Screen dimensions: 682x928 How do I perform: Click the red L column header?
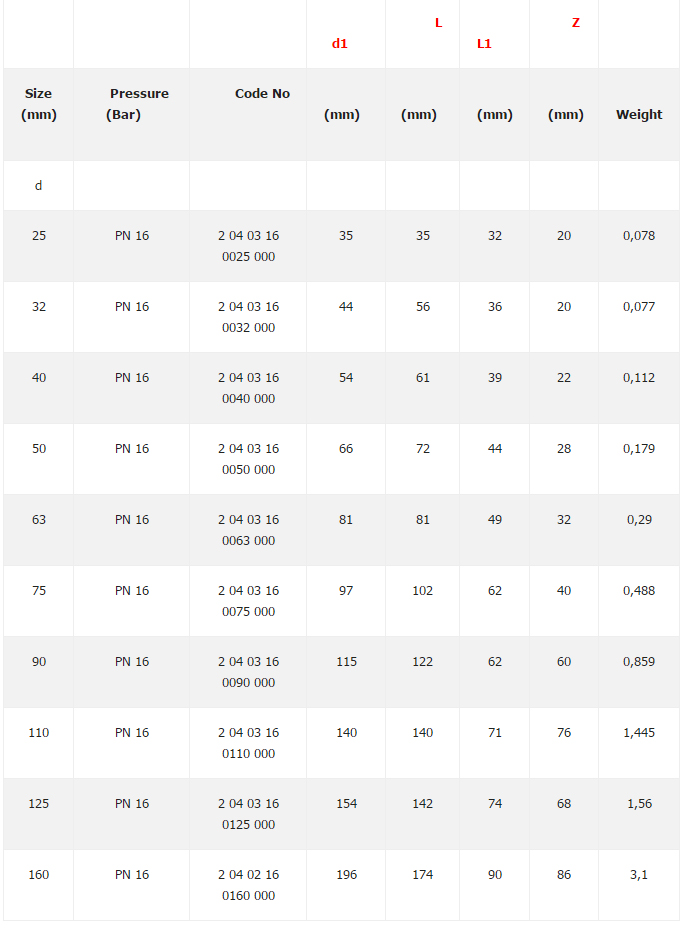coord(438,23)
